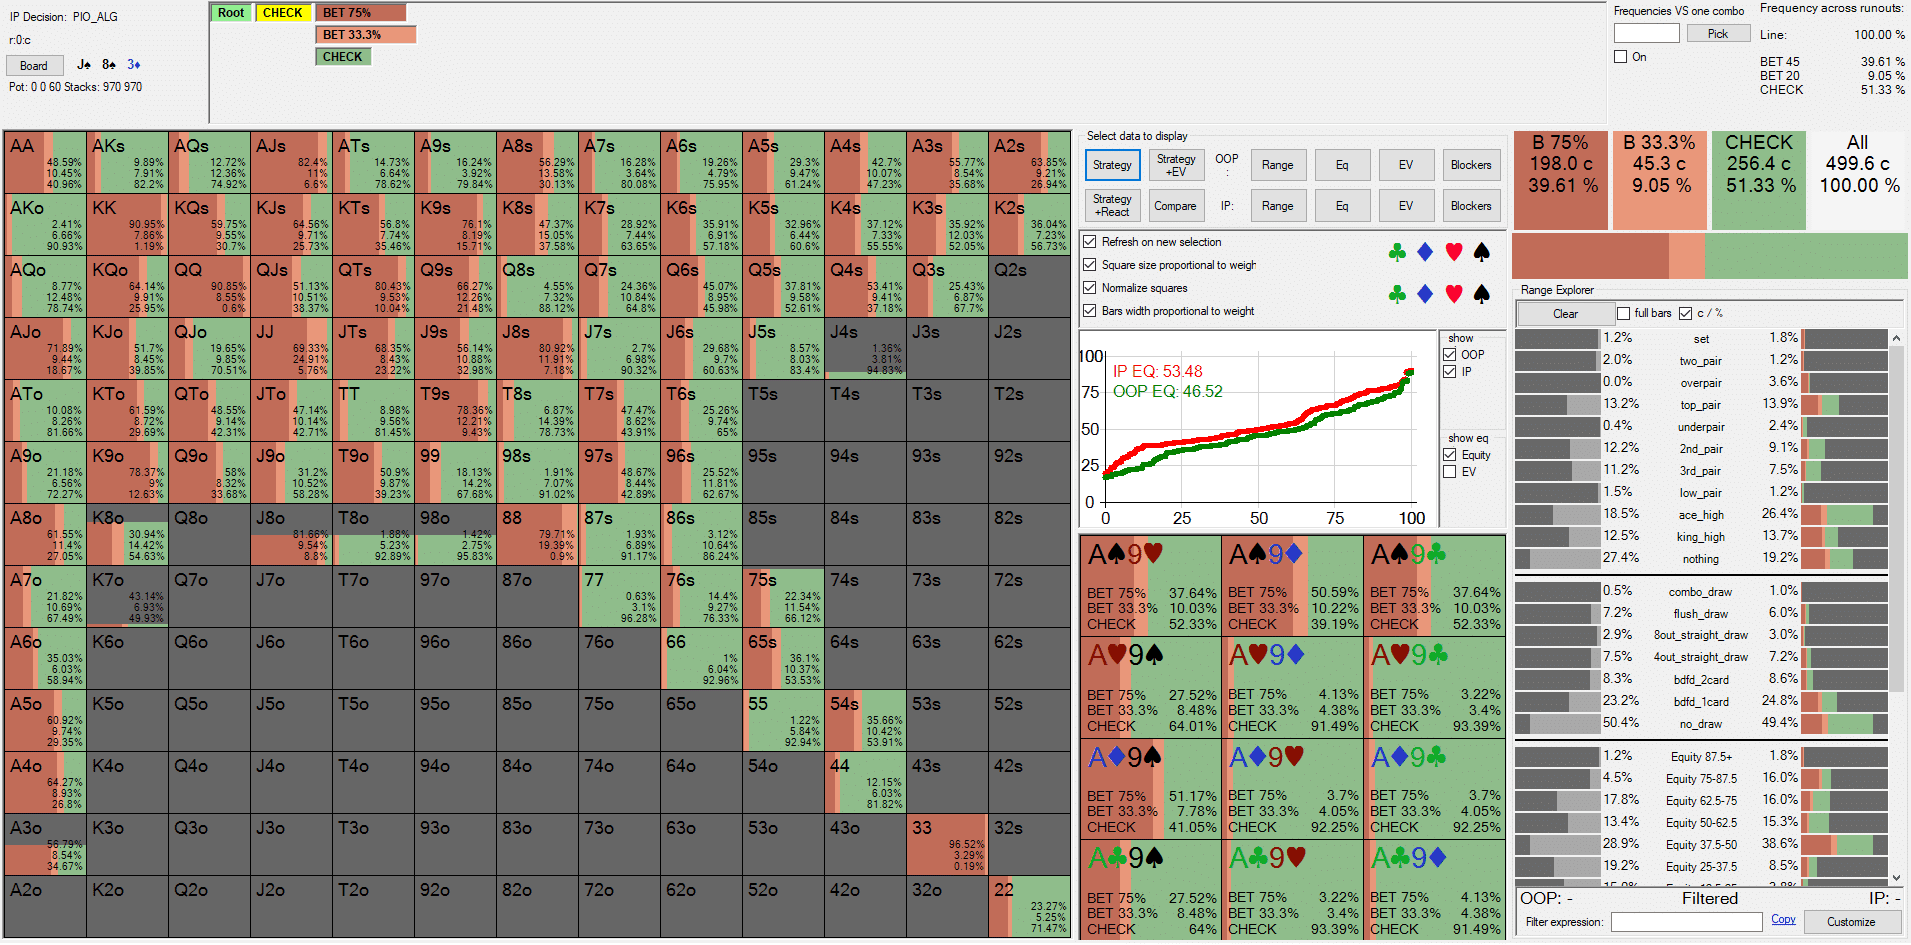The width and height of the screenshot is (1911, 945).
Task: Click the green club in the top suit row
Action: 1397,253
